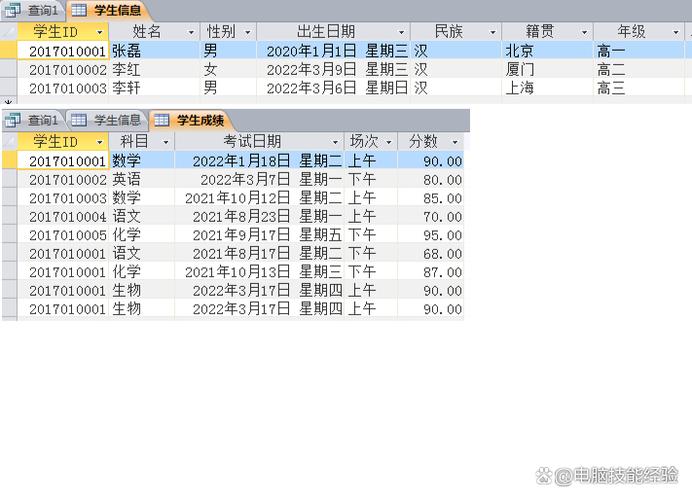Viewport: 692px width, 500px height.
Task: Click the 女 gender cell
Action: (228, 69)
